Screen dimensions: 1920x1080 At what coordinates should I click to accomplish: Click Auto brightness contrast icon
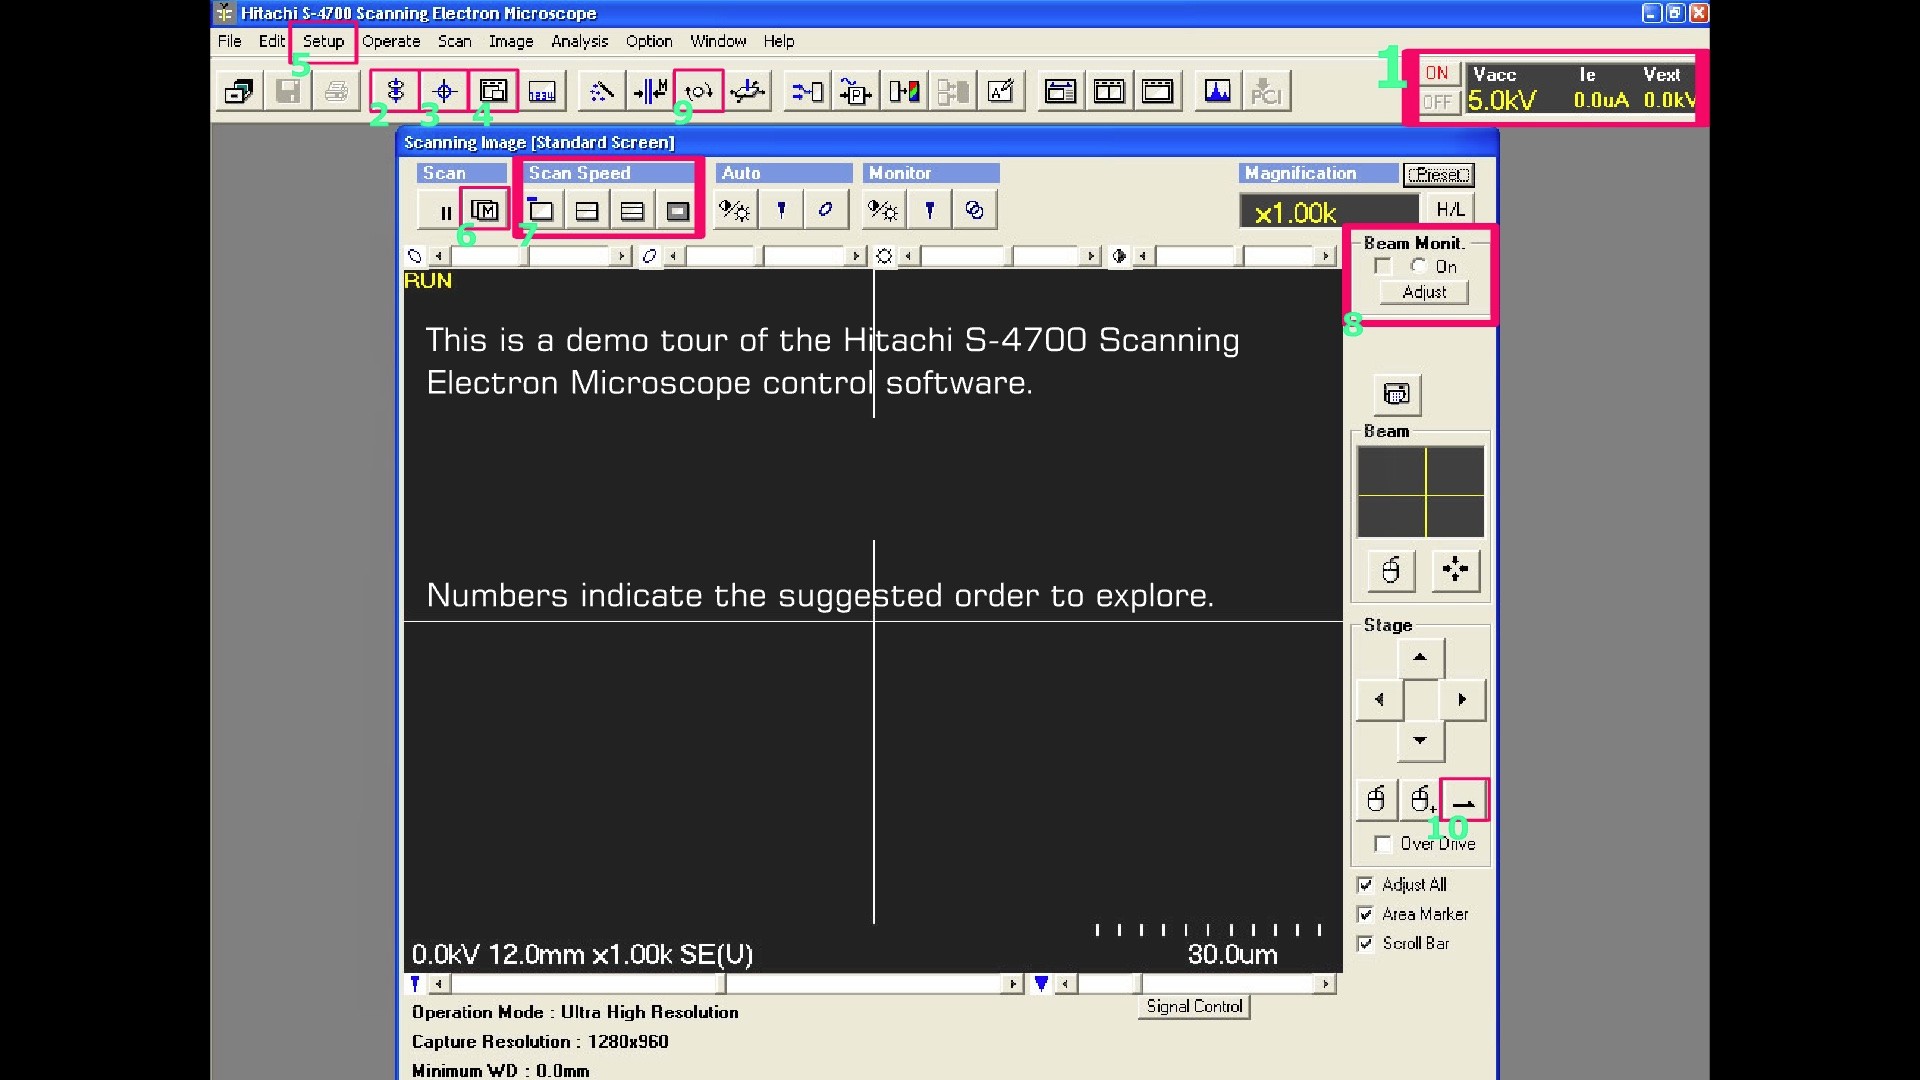(x=735, y=210)
